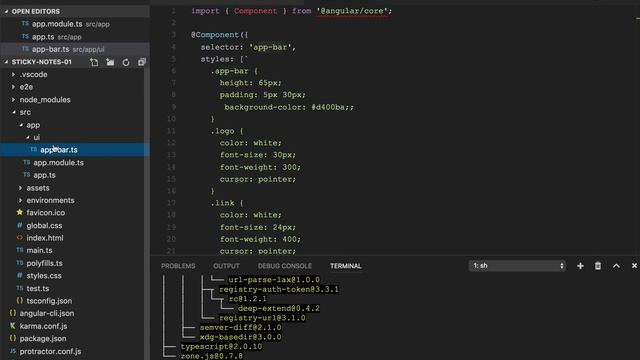The width and height of the screenshot is (640, 360).
Task: Switch to the PROBLEMS tab
Action: point(178,266)
